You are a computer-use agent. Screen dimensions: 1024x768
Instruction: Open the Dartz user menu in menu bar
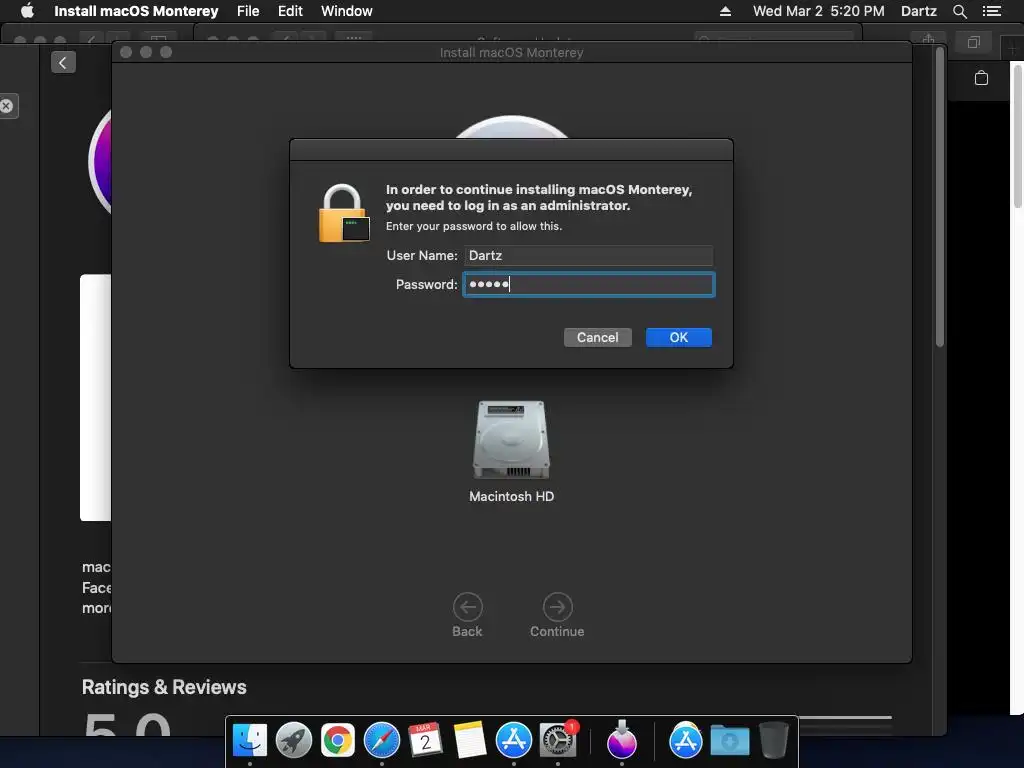coord(918,11)
